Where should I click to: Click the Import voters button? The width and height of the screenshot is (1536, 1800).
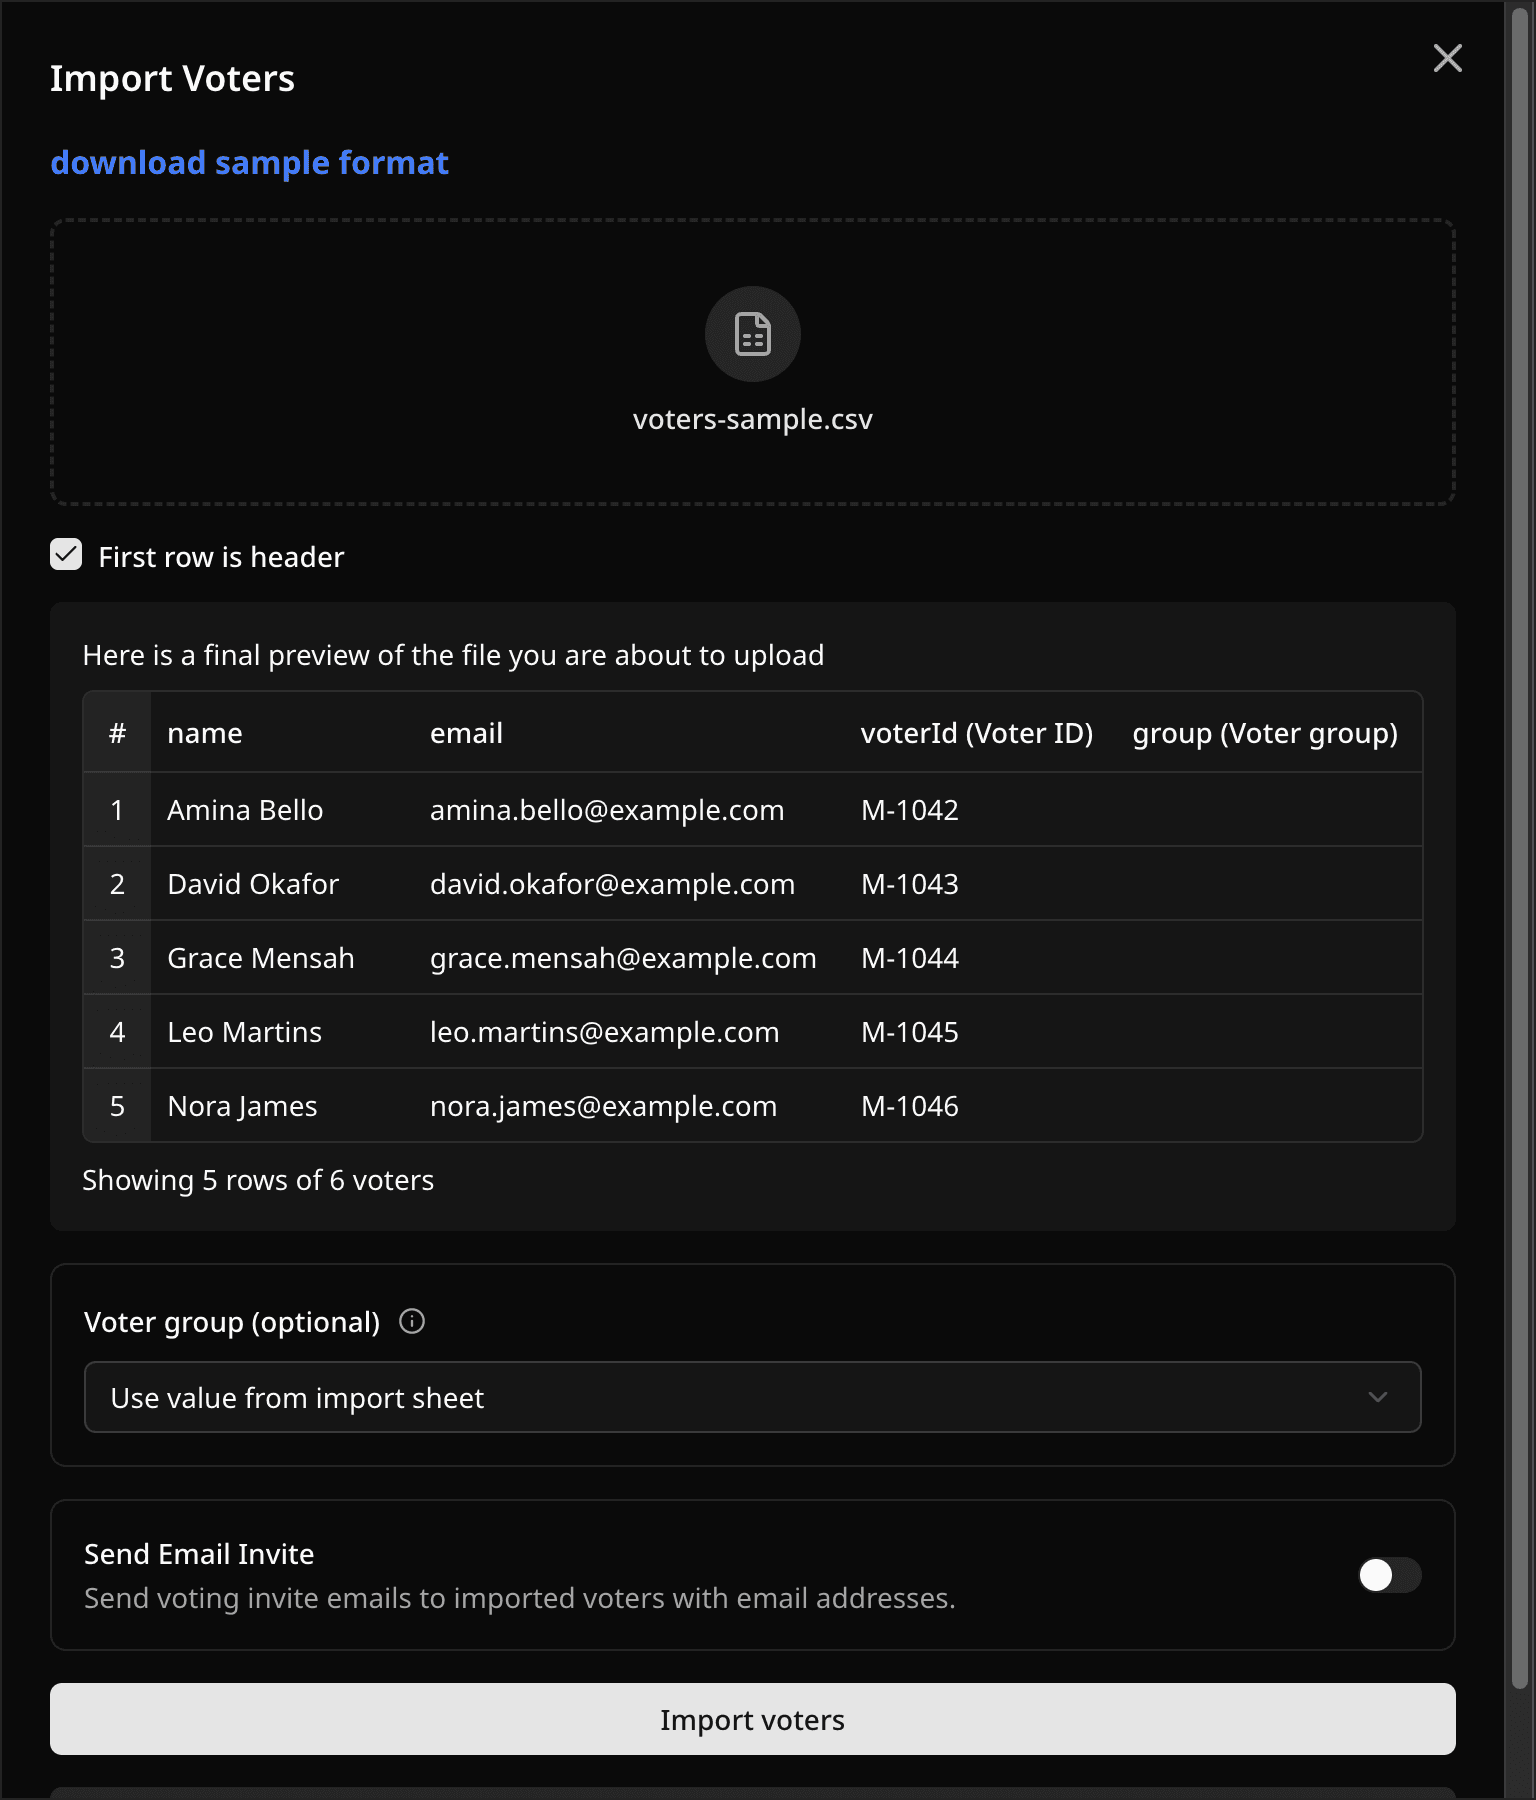[x=753, y=1719]
